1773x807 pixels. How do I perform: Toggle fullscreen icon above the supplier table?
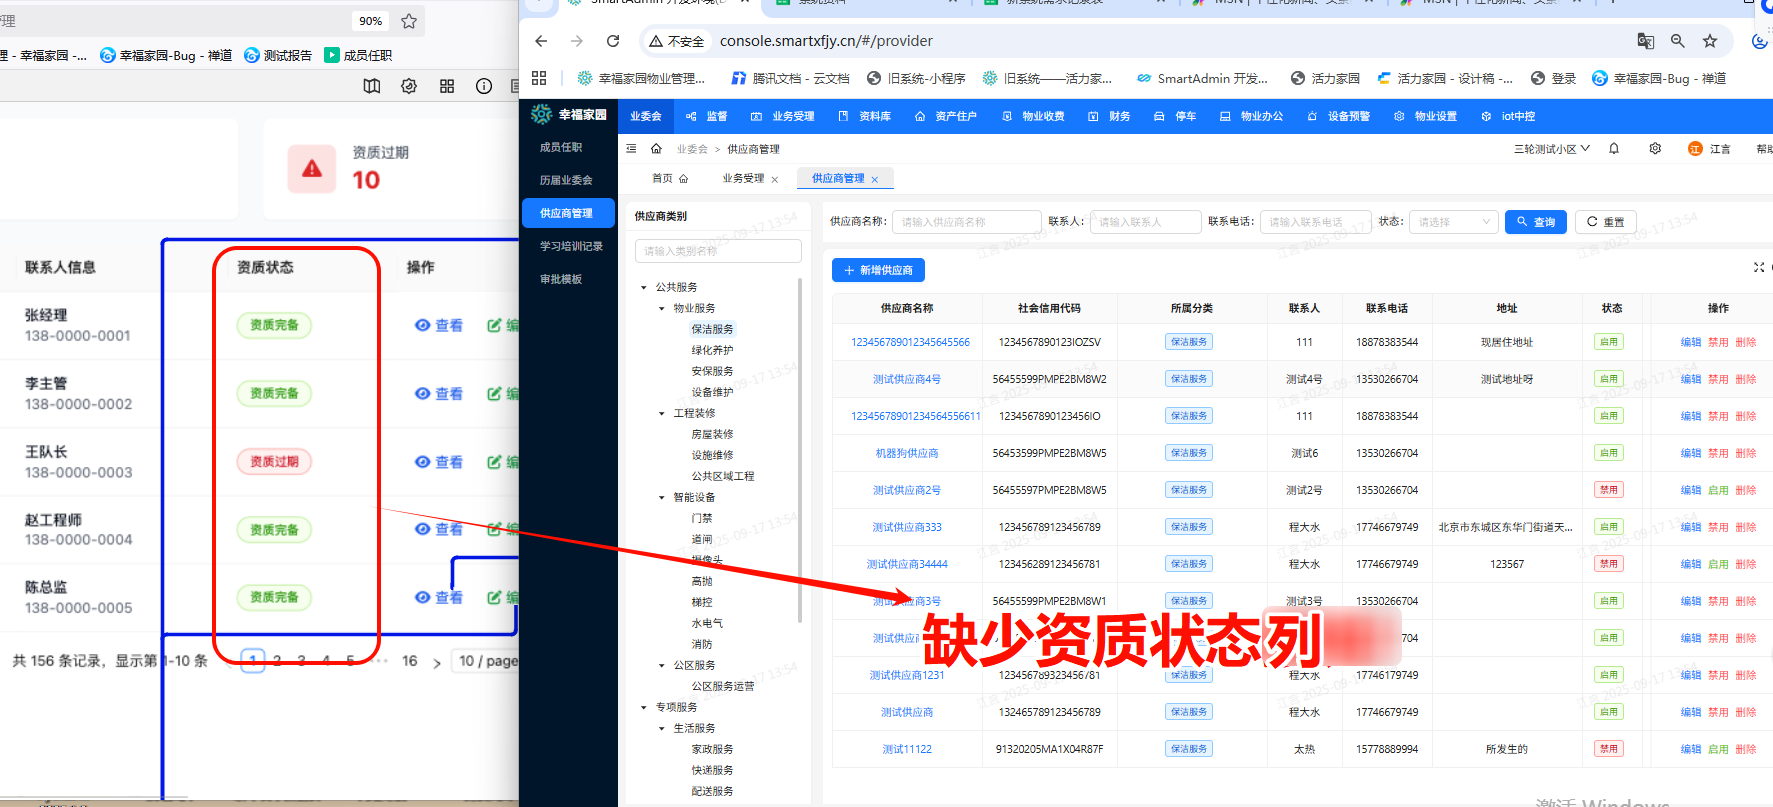pyautogui.click(x=1759, y=267)
